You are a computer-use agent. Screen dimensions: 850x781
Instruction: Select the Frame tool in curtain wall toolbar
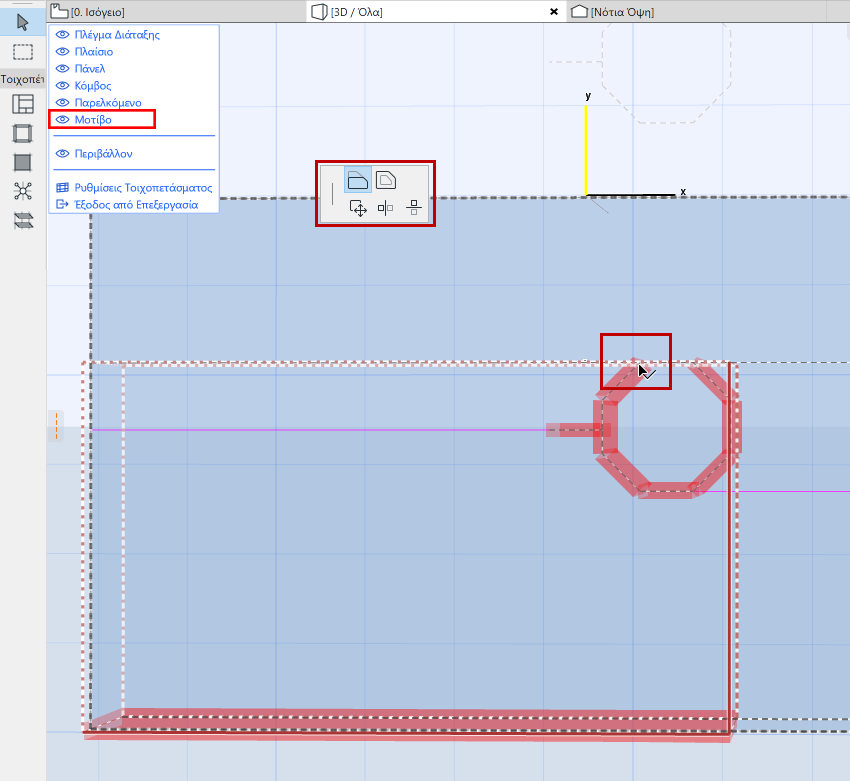[22, 132]
